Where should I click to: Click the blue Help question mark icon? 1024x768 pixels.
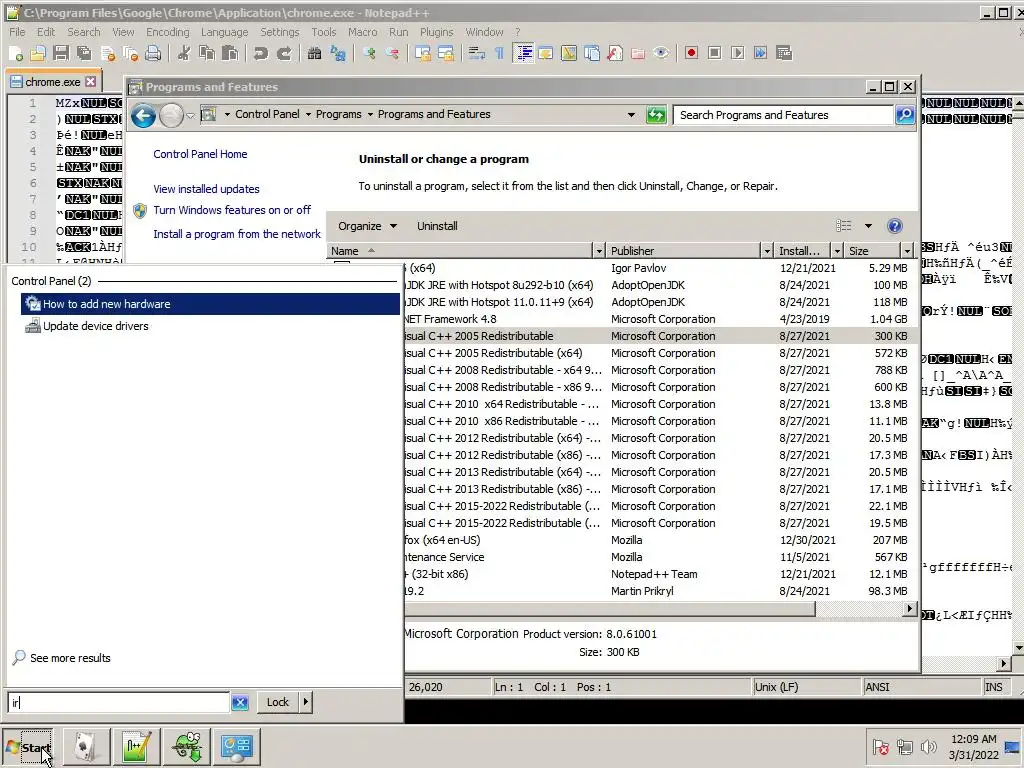pos(895,226)
